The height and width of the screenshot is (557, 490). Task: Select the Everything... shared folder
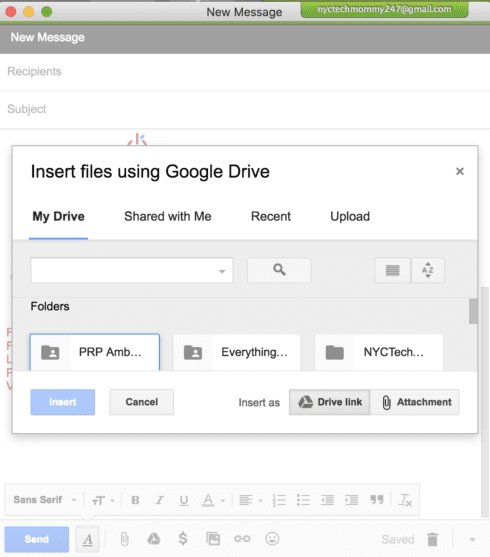tap(237, 352)
